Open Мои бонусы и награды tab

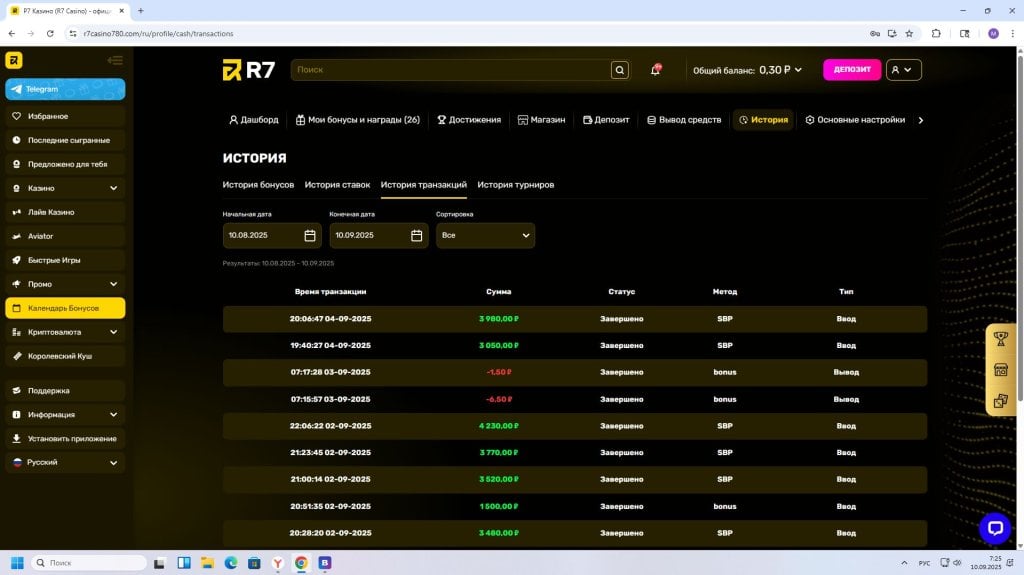point(357,120)
